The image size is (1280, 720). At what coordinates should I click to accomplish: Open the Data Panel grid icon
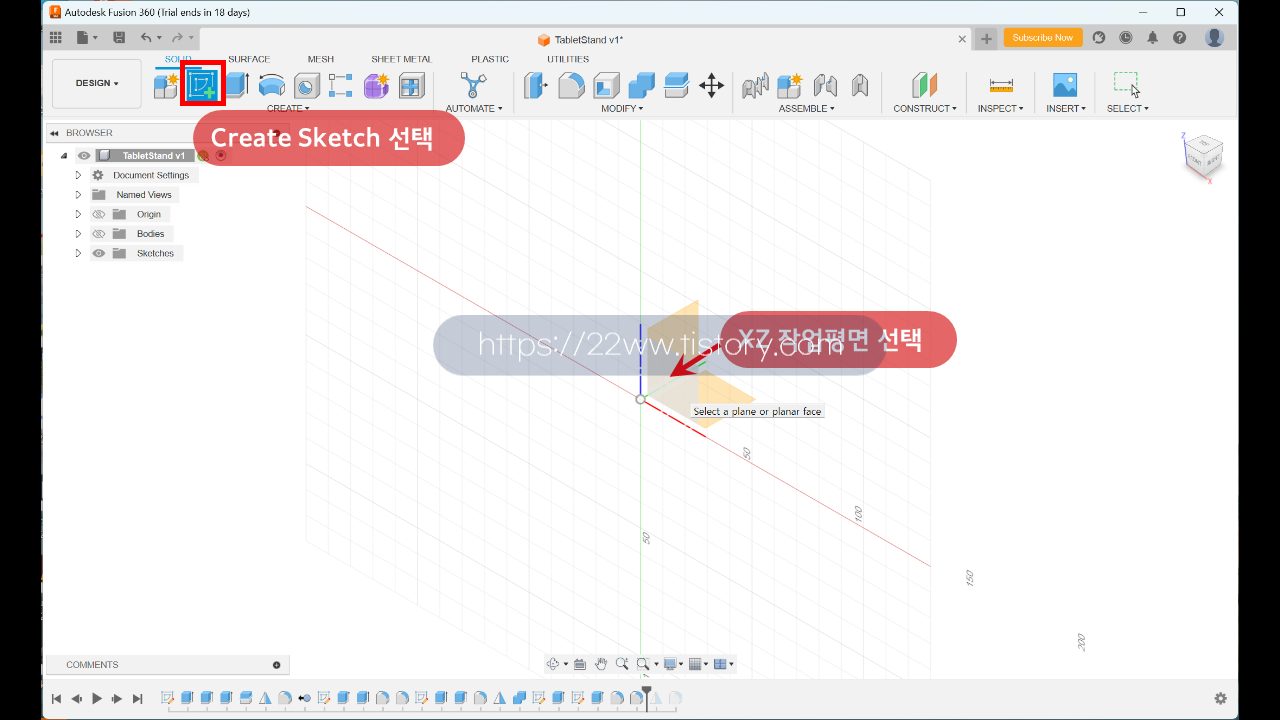pos(56,38)
